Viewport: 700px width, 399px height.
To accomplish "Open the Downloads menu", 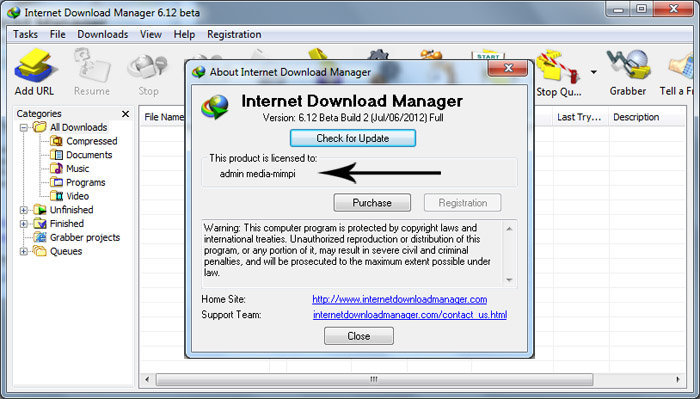I will pos(103,34).
